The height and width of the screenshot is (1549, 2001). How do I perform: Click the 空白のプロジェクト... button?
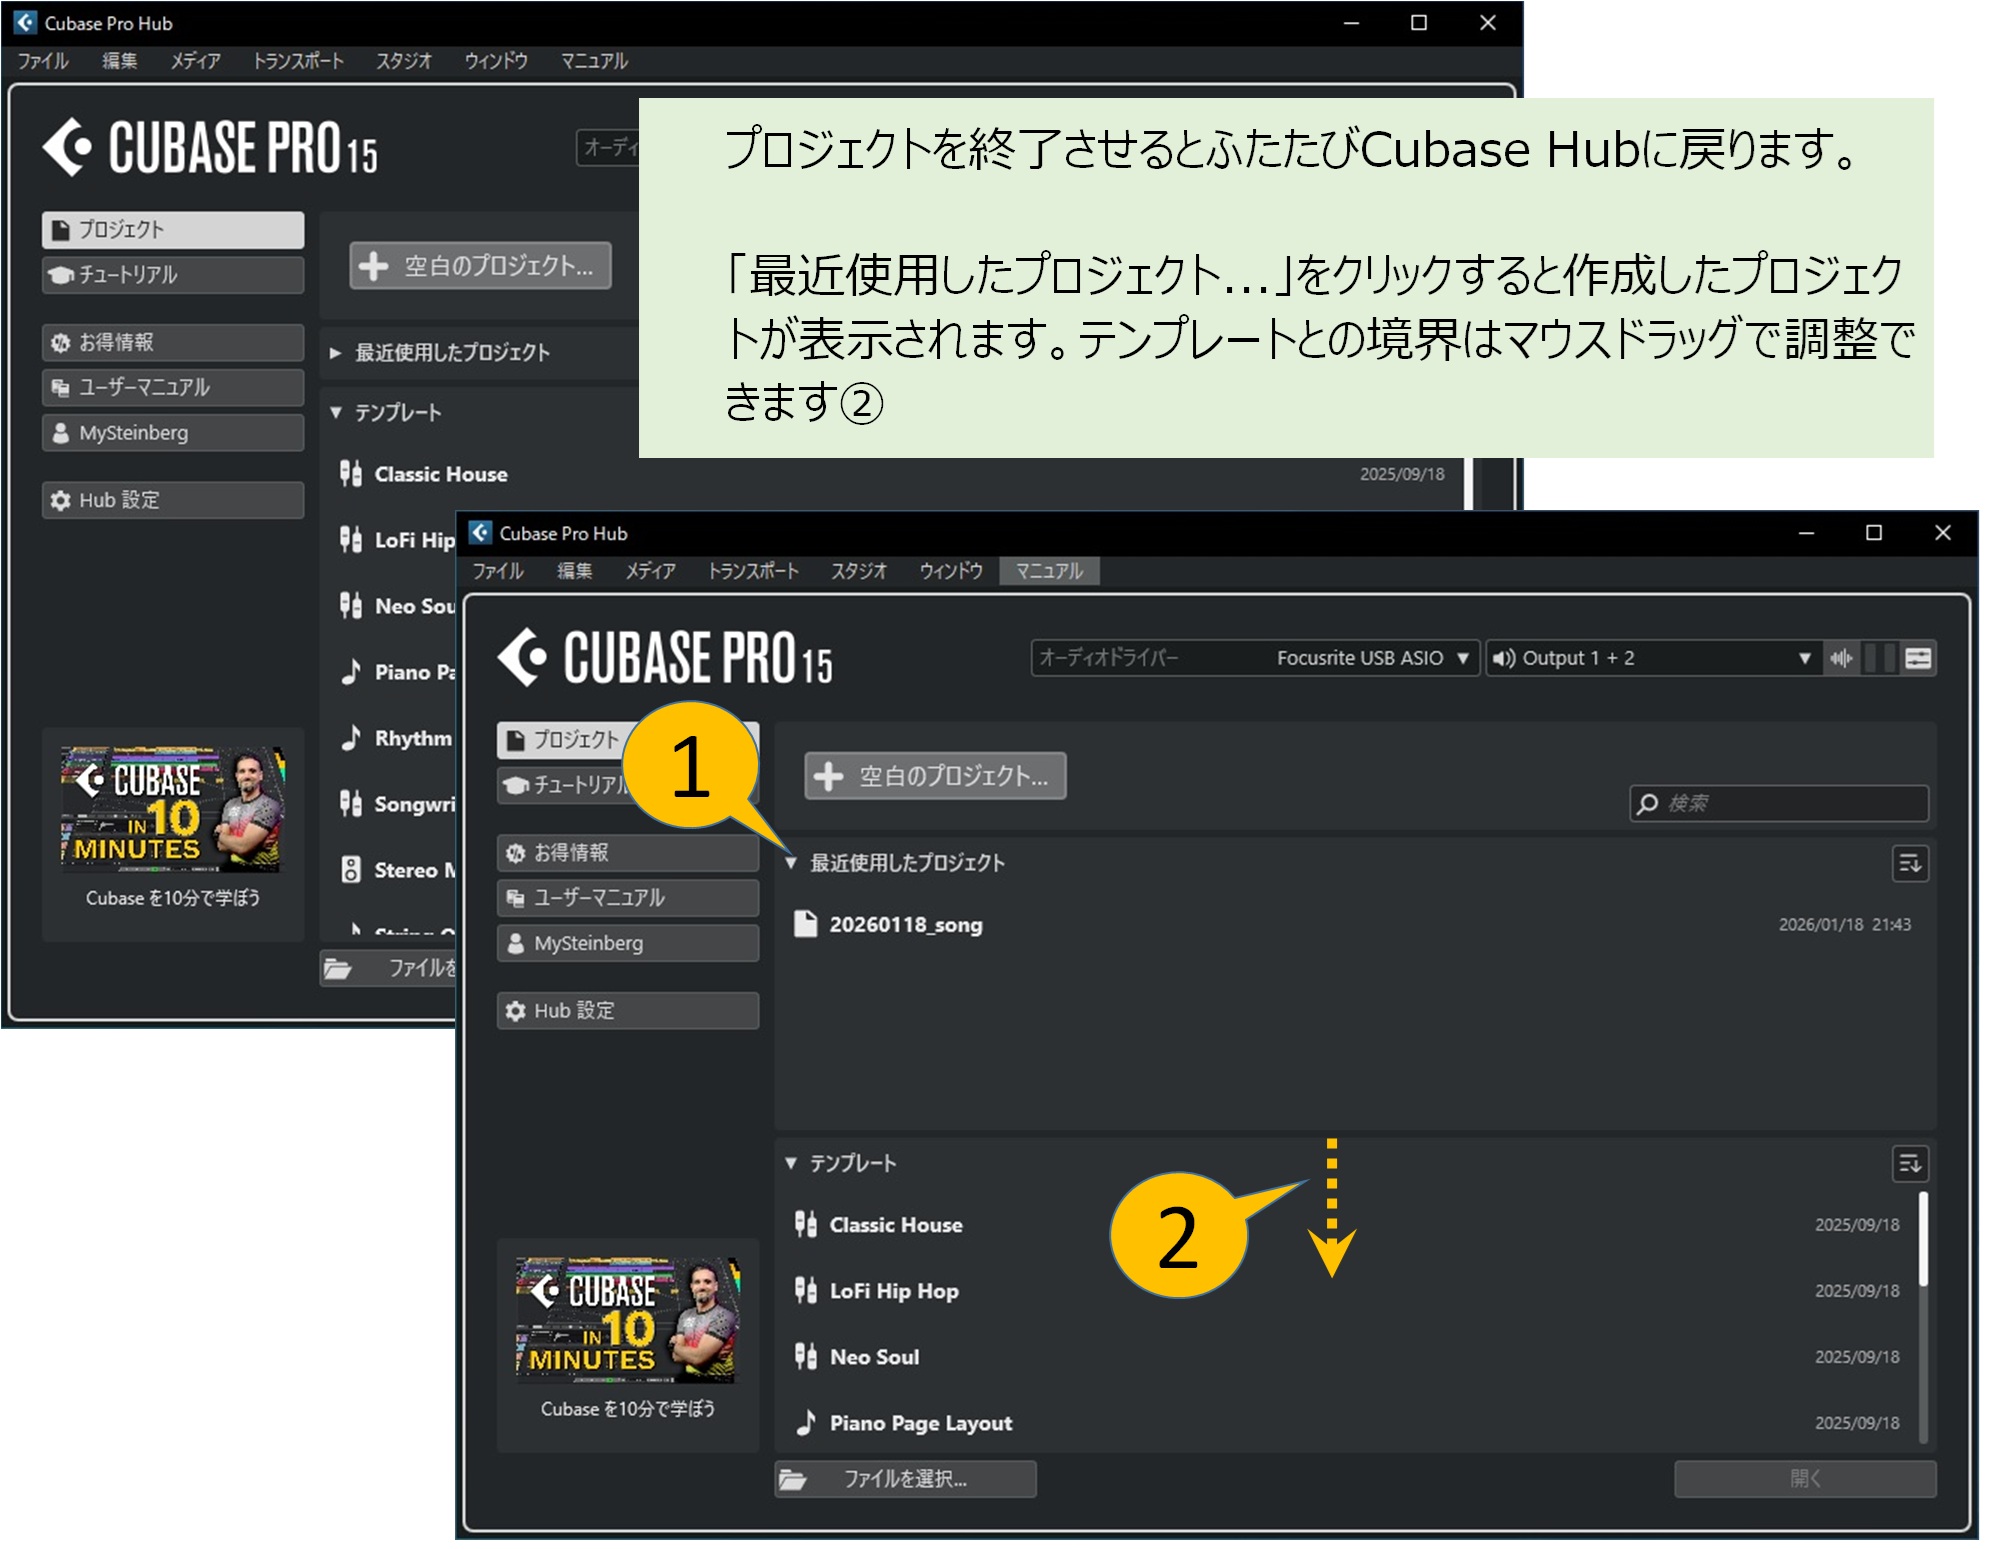pos(933,776)
